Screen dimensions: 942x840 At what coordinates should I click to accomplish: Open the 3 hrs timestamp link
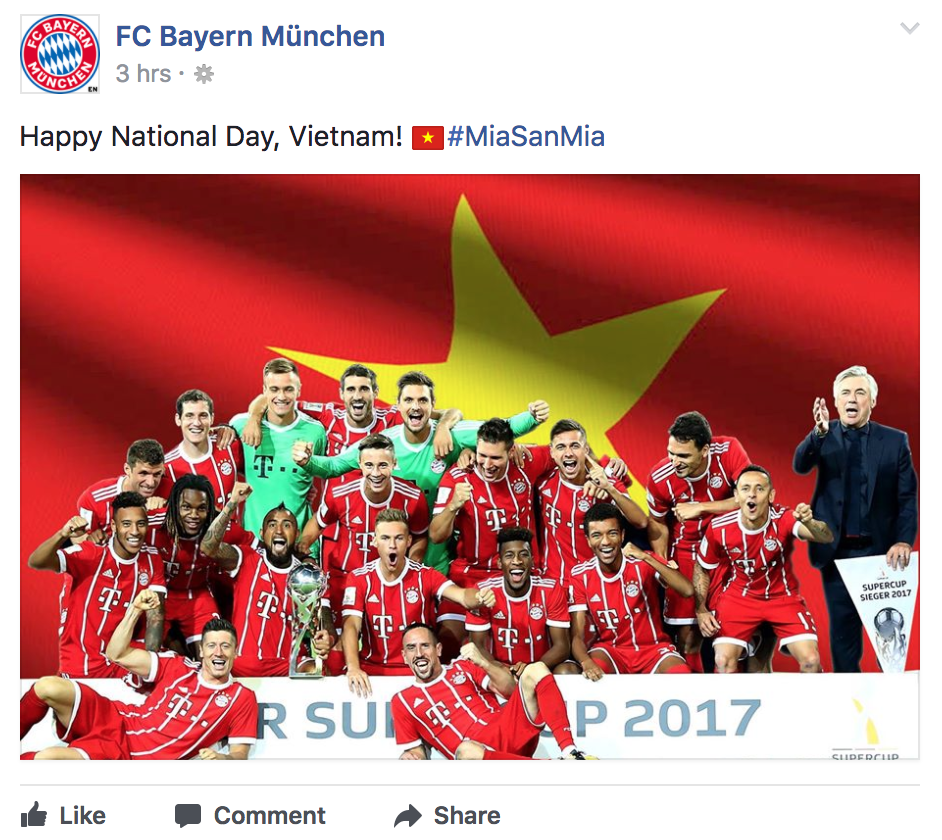pos(143,74)
